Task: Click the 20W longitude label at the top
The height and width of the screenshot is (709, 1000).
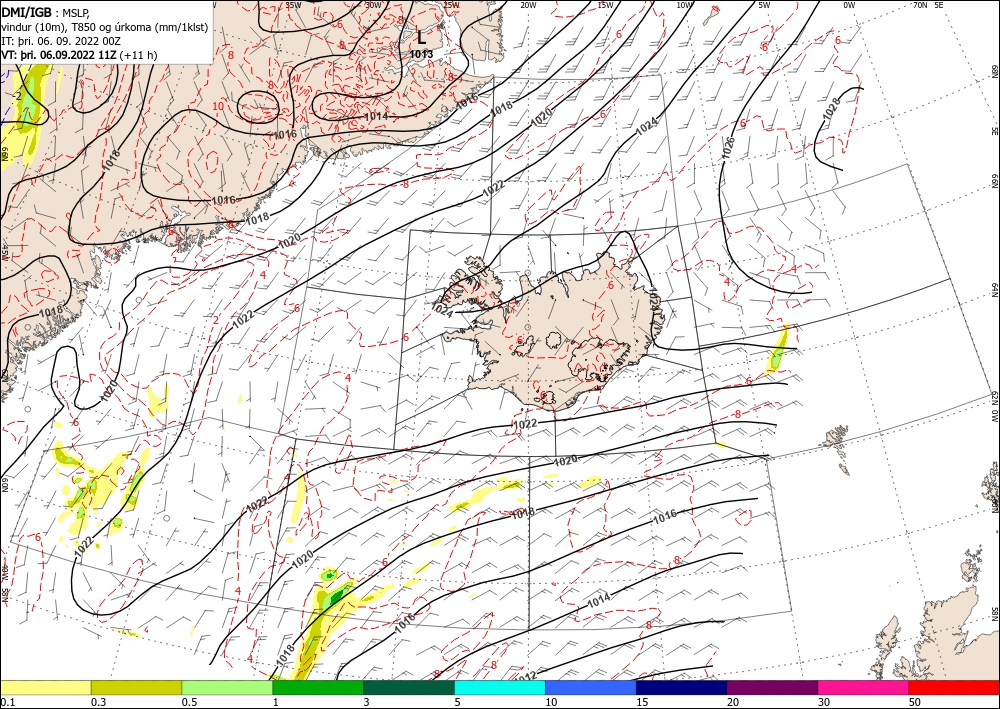Action: point(527,4)
